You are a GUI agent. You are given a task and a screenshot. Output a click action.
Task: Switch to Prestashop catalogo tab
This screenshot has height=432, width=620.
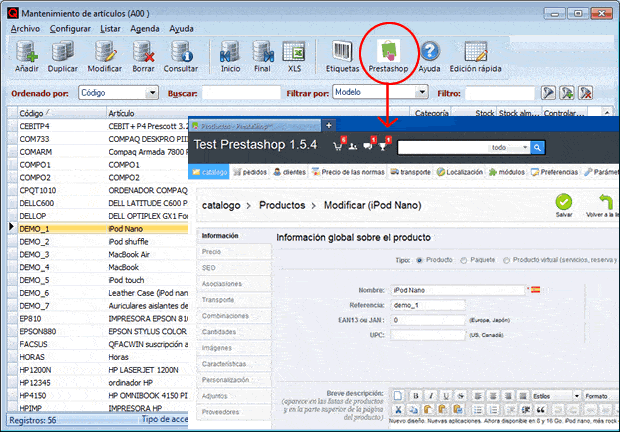[x=209, y=172]
